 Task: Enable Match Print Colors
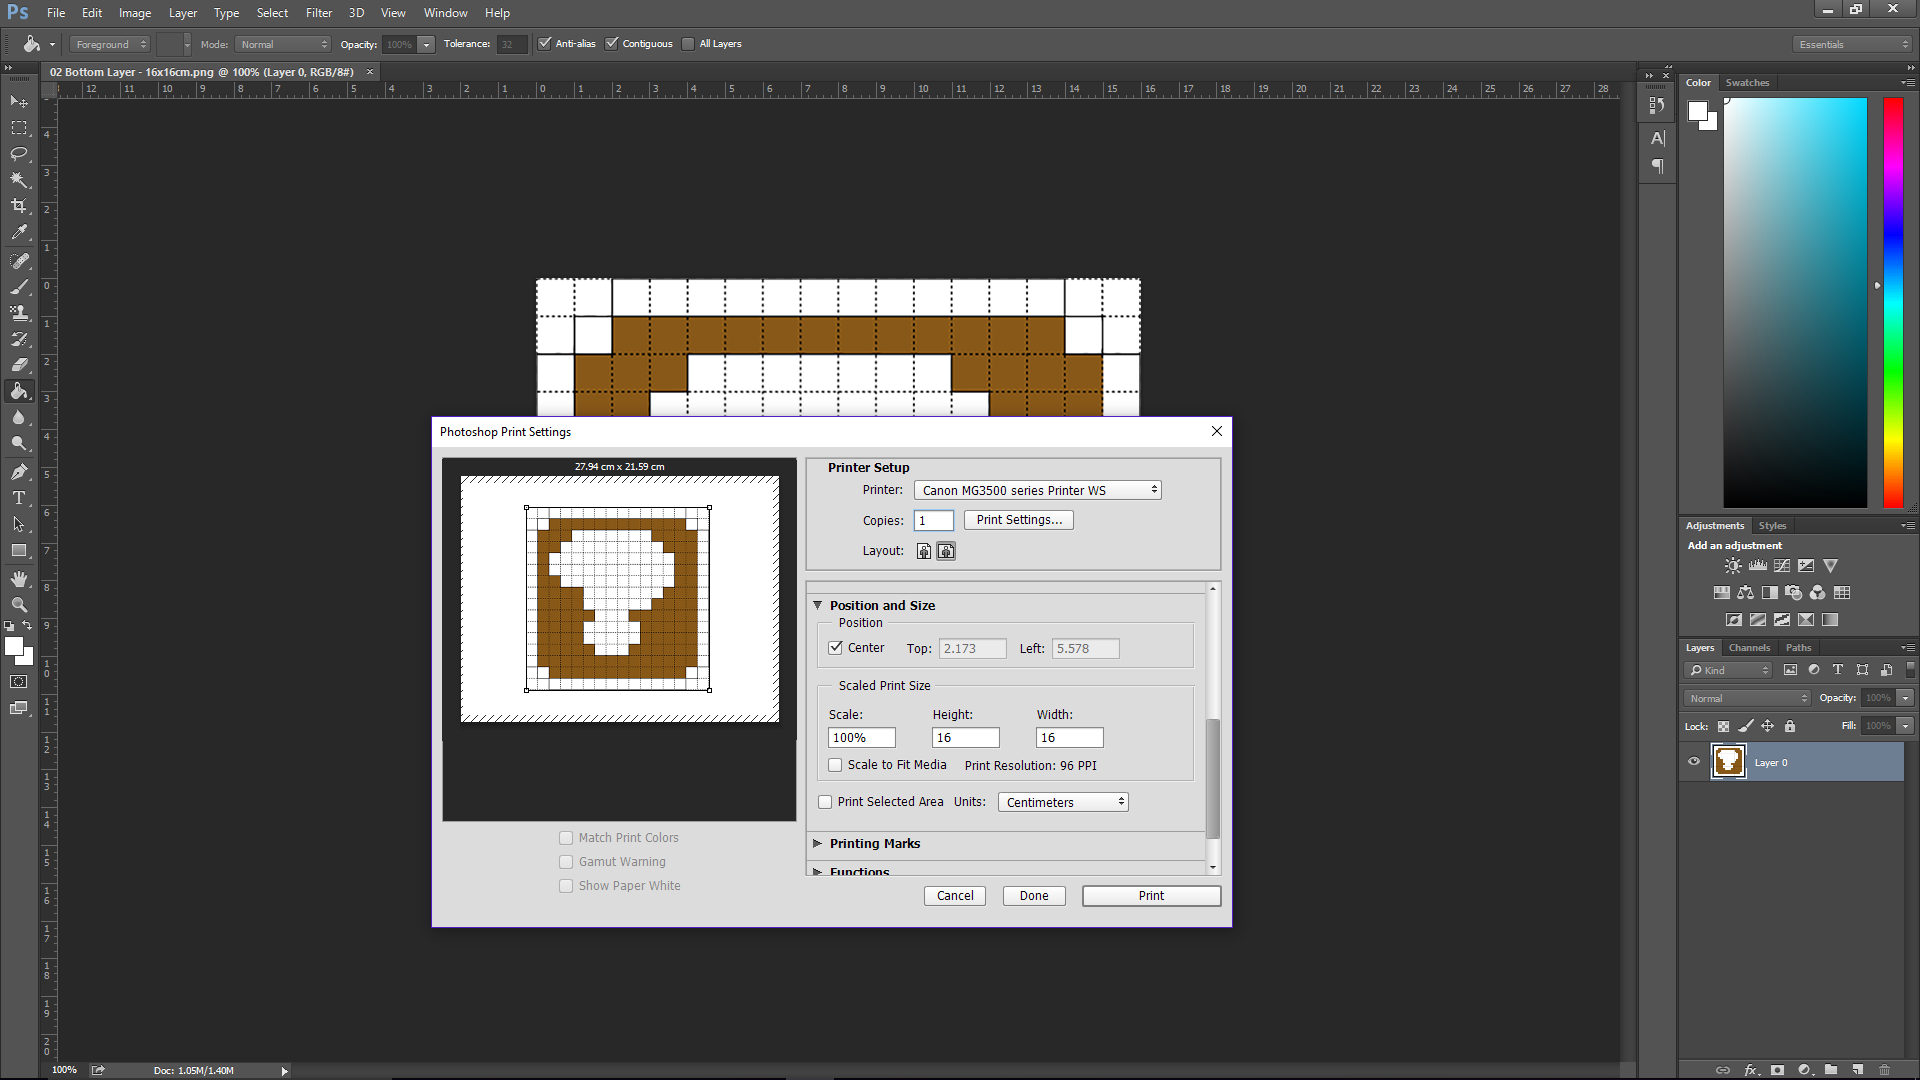pyautogui.click(x=566, y=837)
